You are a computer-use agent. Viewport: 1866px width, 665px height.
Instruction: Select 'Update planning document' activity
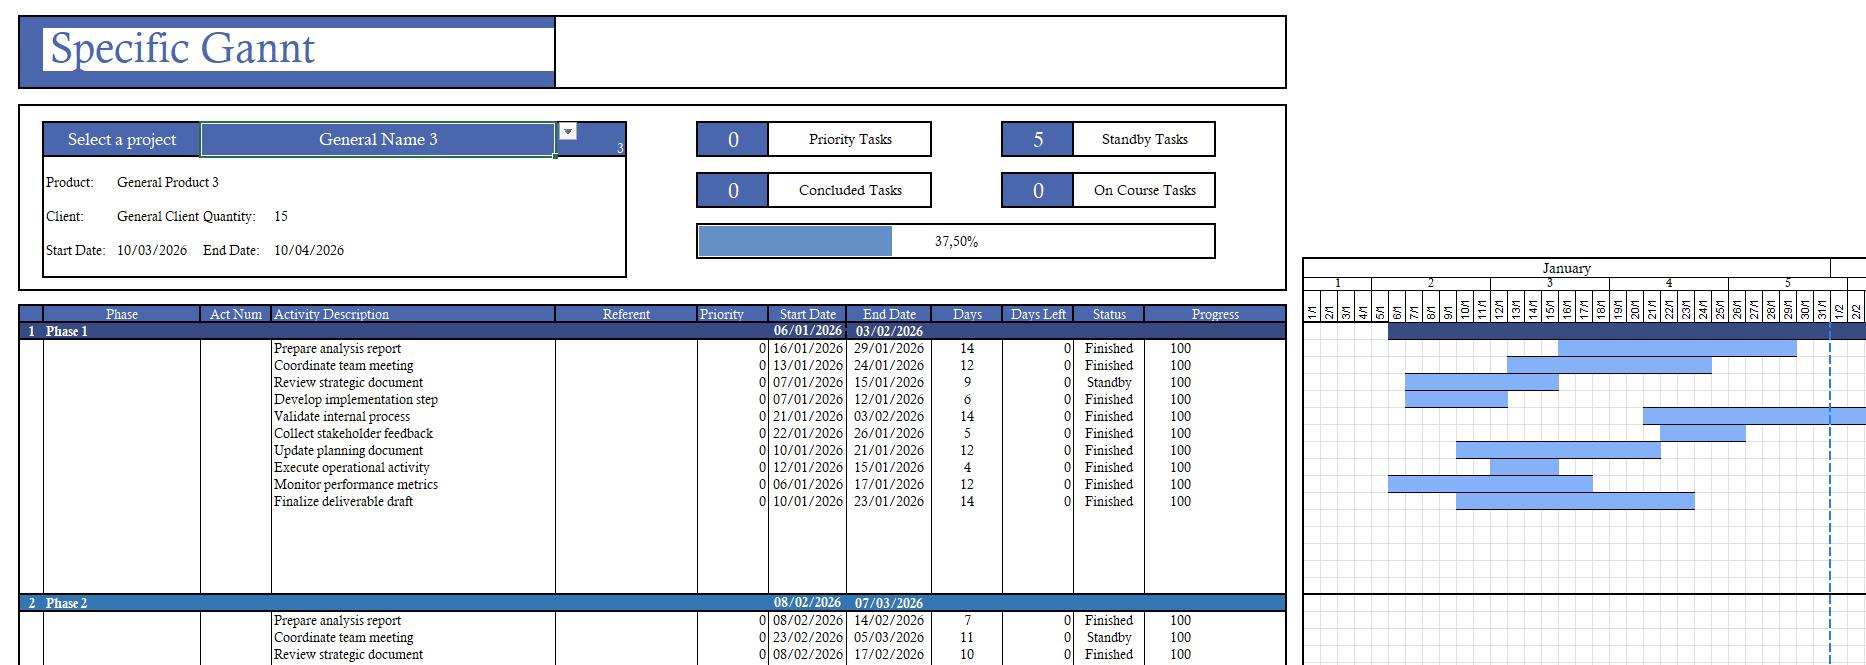[x=349, y=450]
